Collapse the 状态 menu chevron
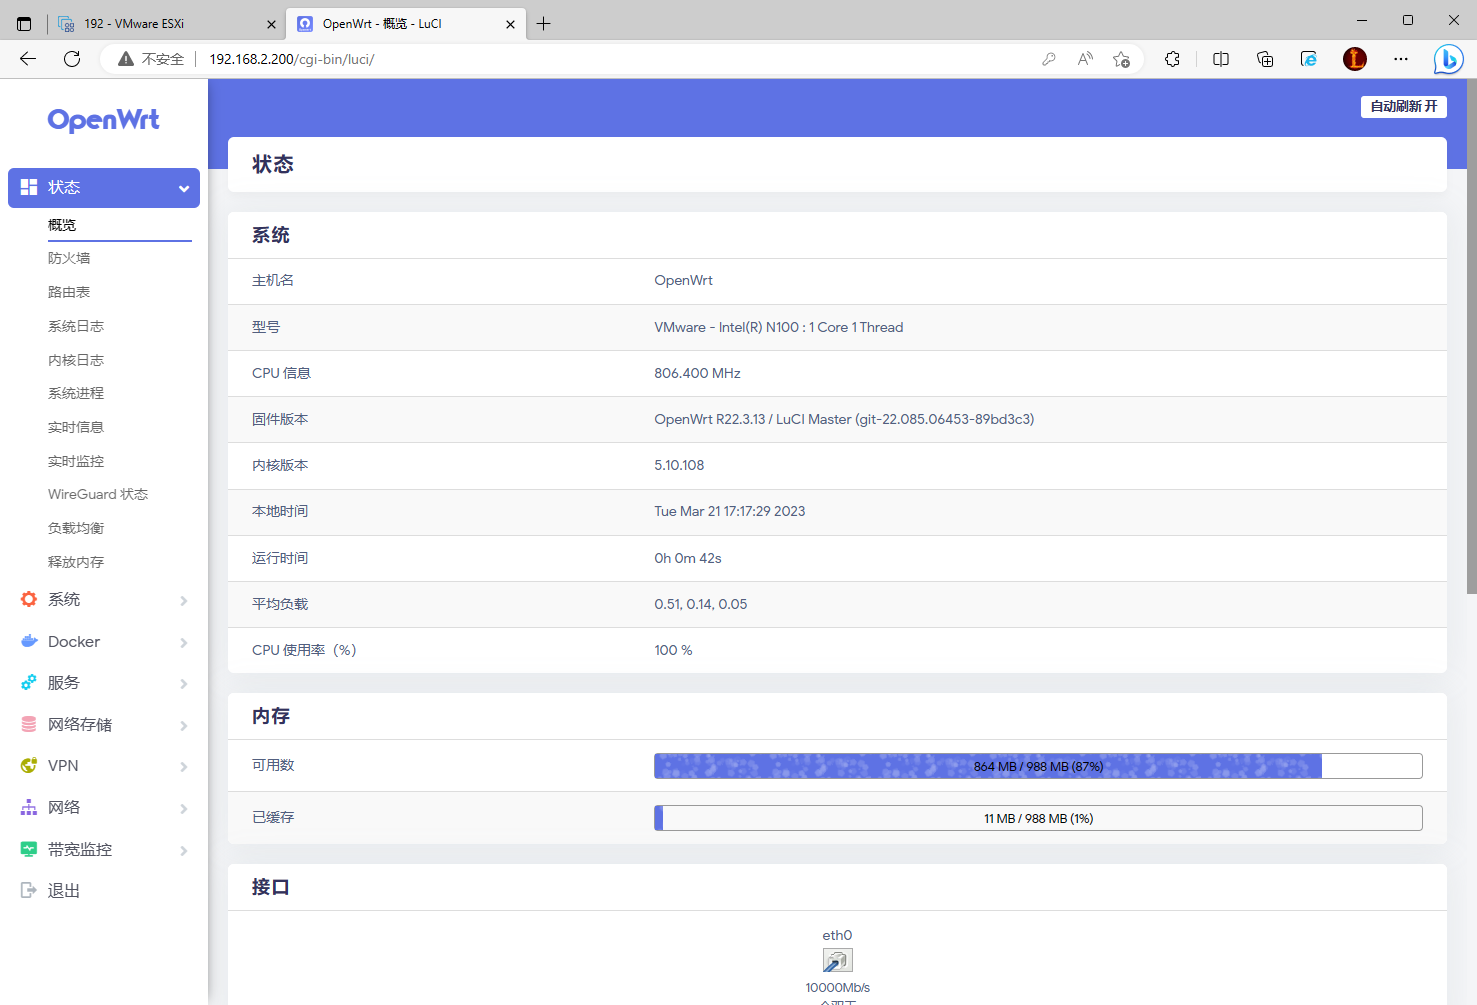The width and height of the screenshot is (1477, 1005). pyautogui.click(x=184, y=188)
